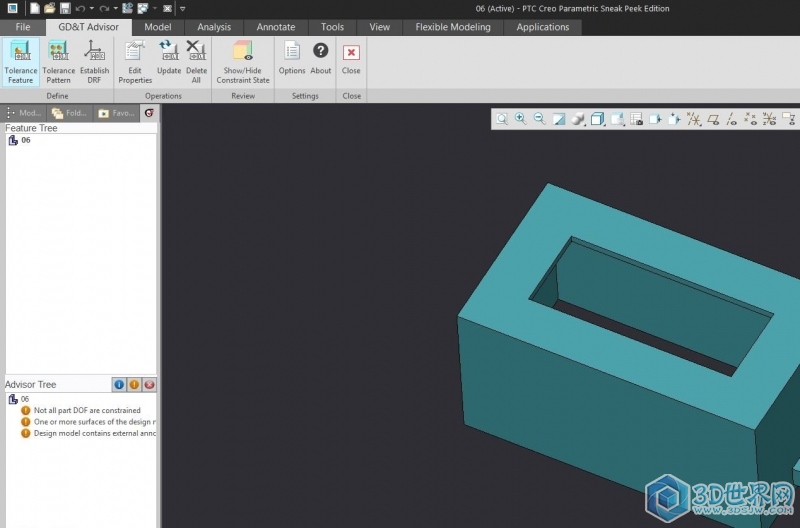Open the File menu
The width and height of the screenshot is (800, 528).
[x=22, y=27]
